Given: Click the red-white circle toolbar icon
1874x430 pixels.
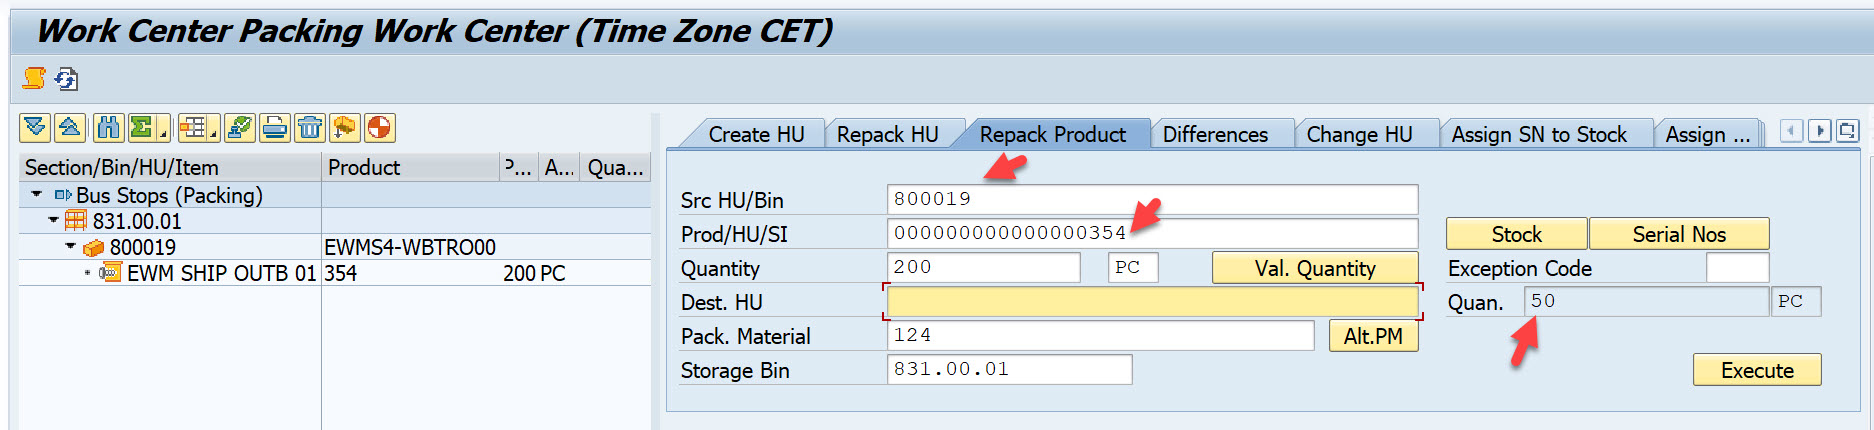Looking at the screenshot, I should click(x=379, y=128).
